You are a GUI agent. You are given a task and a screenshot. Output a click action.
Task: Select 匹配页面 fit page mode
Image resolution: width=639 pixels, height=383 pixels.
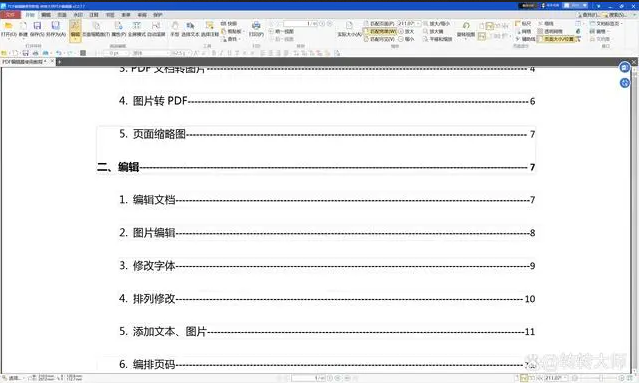pos(379,24)
